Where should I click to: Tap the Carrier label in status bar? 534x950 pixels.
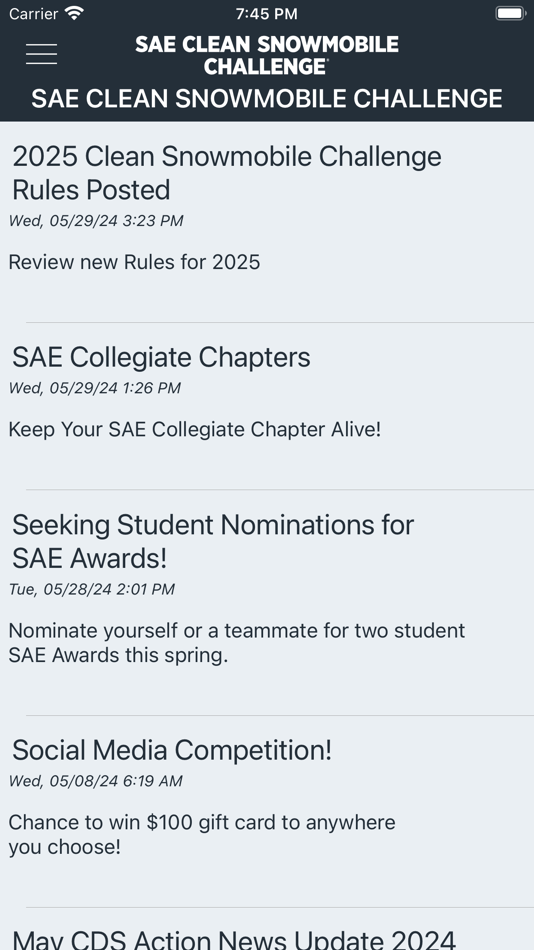[x=33, y=13]
